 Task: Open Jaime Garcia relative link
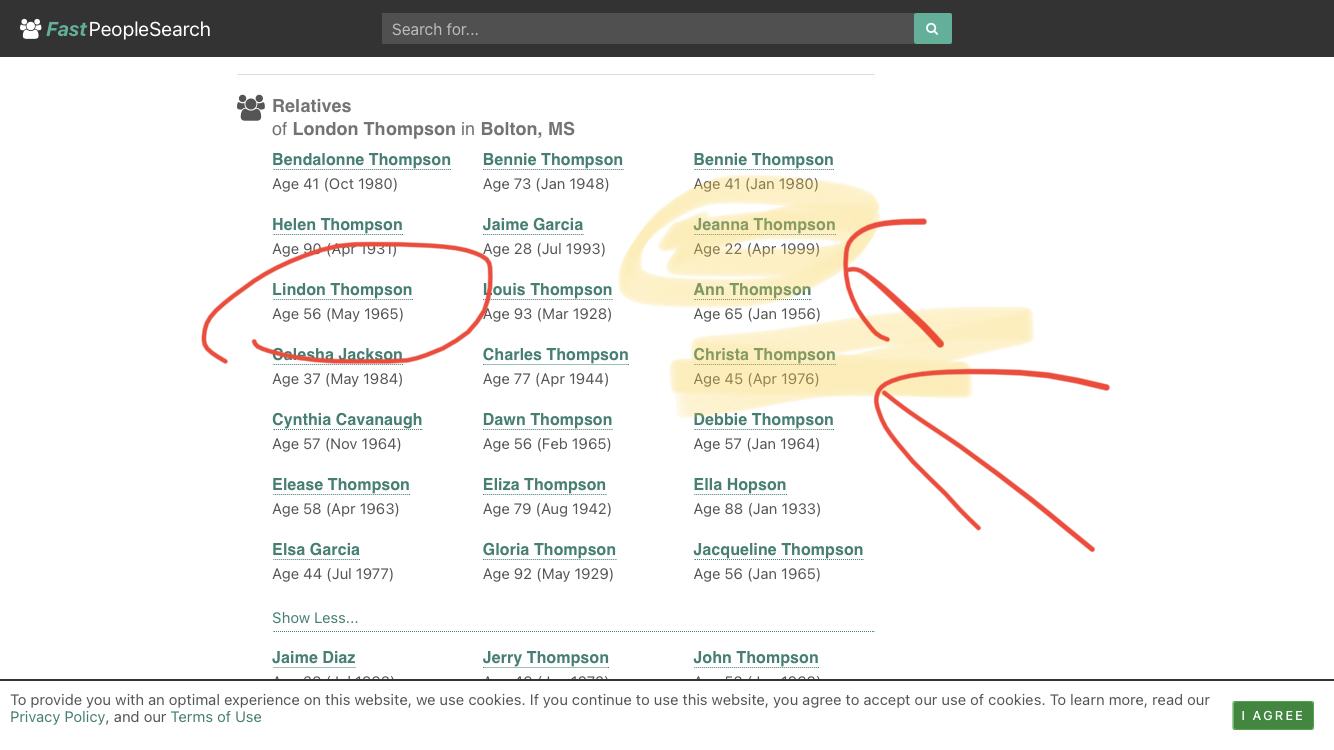pyautogui.click(x=532, y=225)
